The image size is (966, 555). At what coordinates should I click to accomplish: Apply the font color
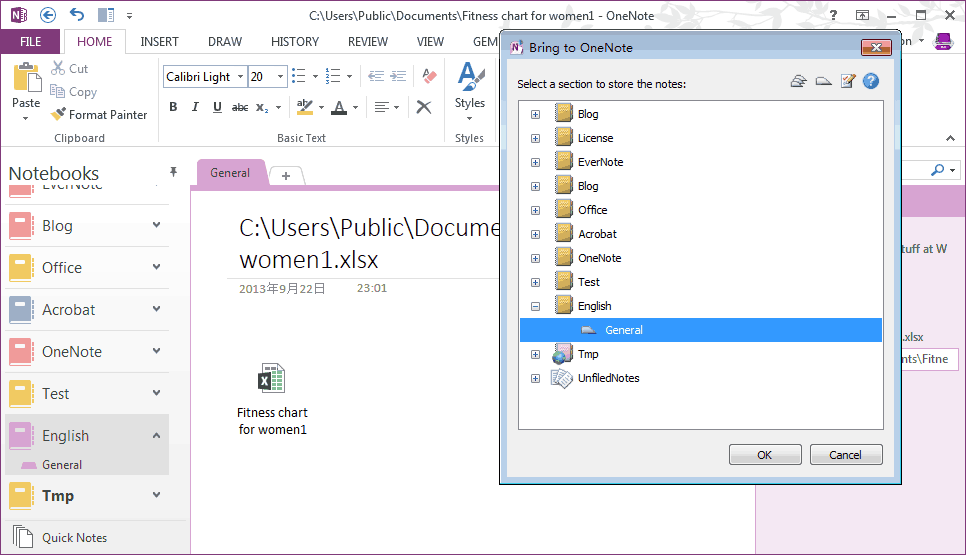pos(339,107)
